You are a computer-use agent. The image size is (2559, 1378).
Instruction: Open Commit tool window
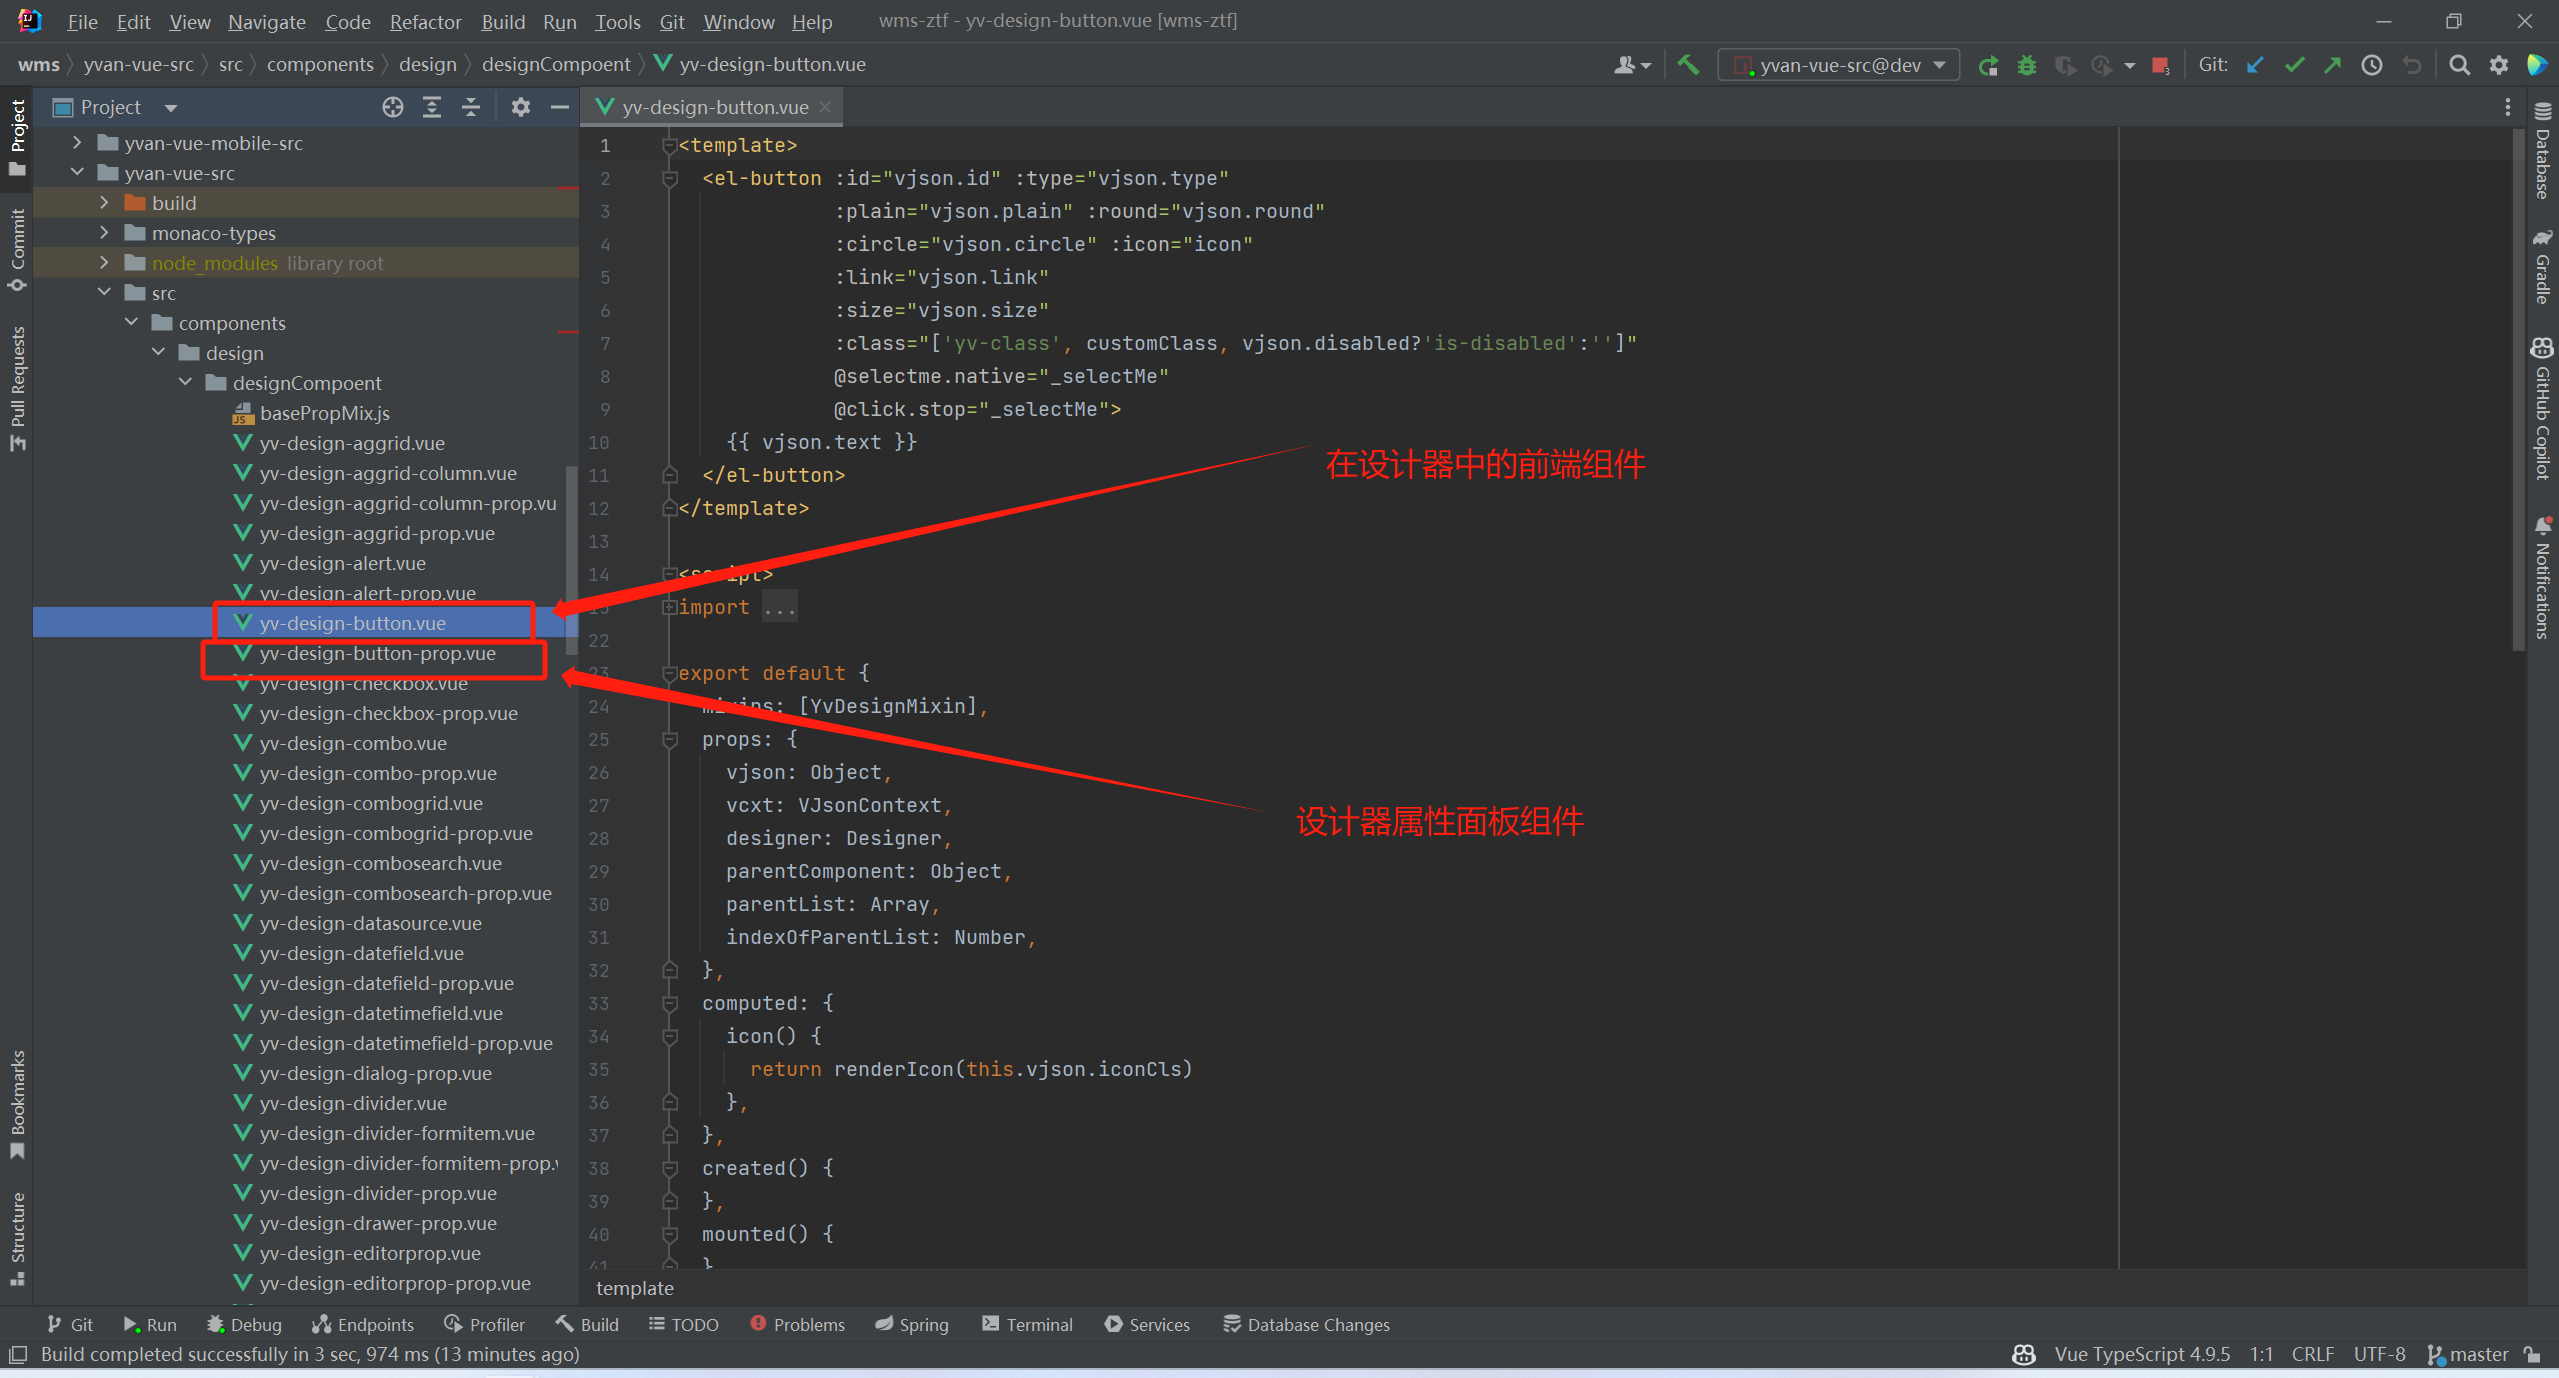pos(17,250)
